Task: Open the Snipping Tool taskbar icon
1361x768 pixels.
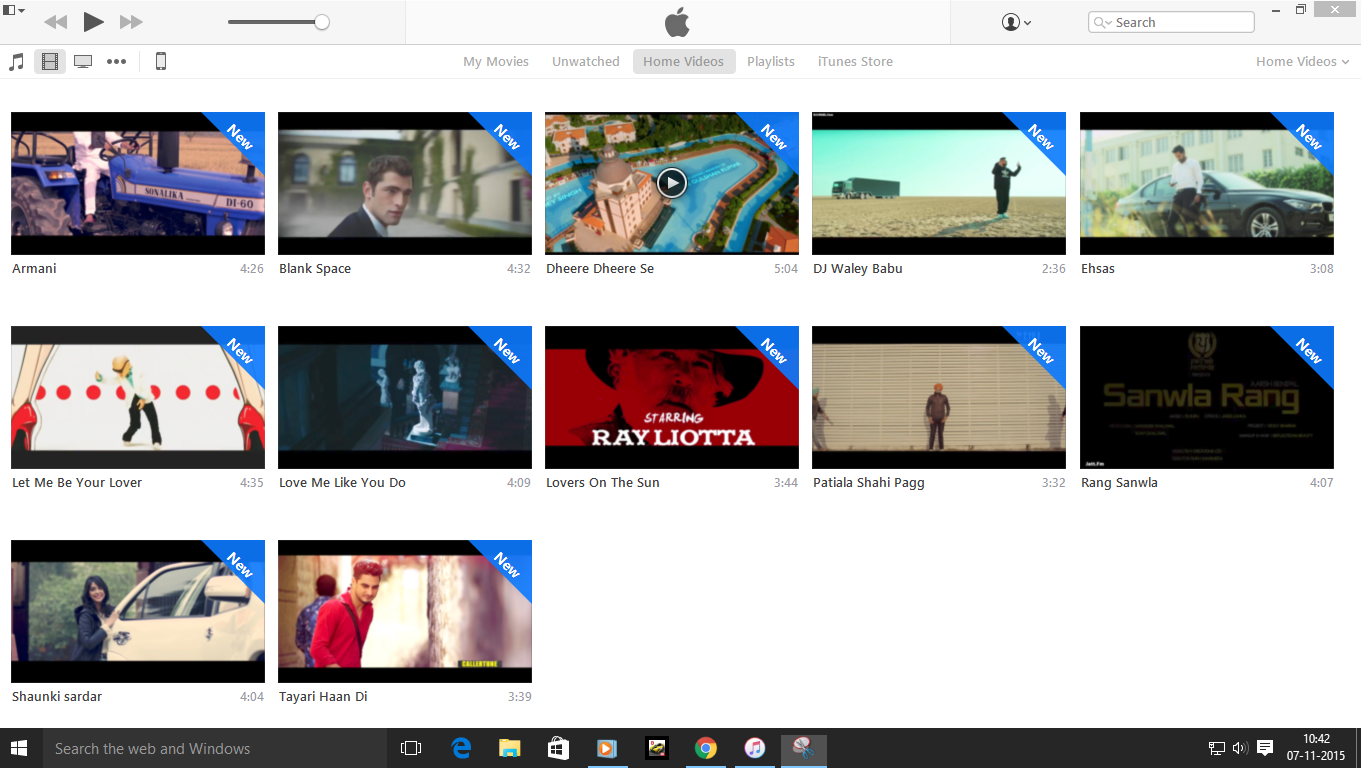Action: point(804,748)
